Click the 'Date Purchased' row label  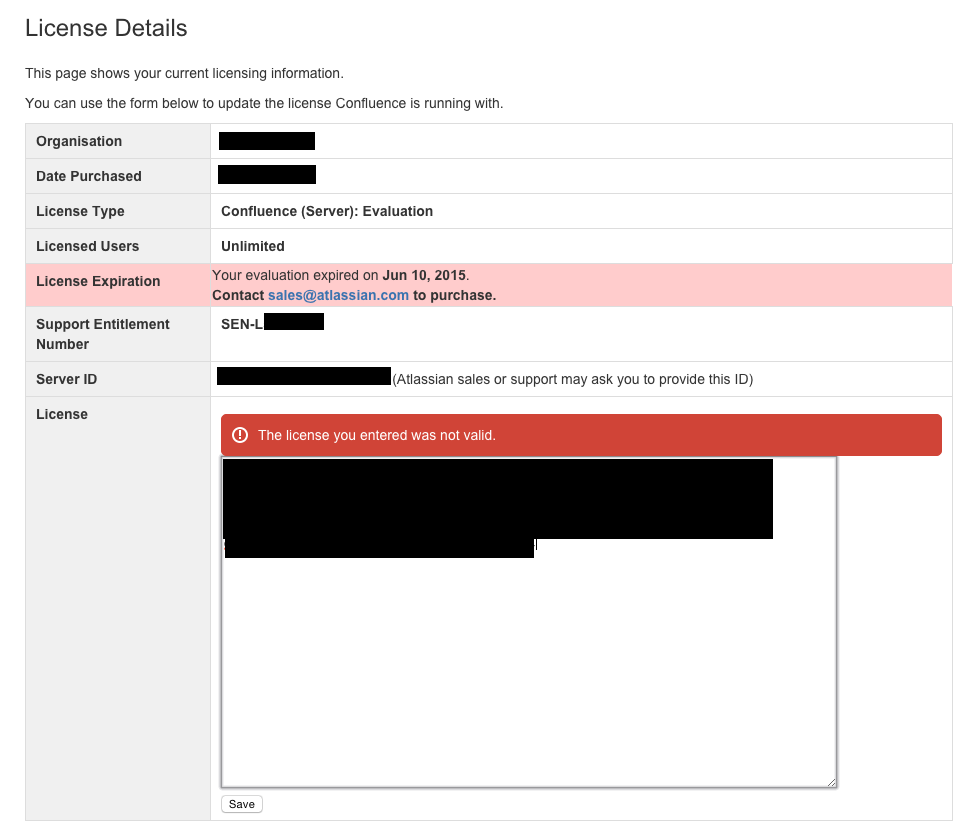(x=89, y=176)
